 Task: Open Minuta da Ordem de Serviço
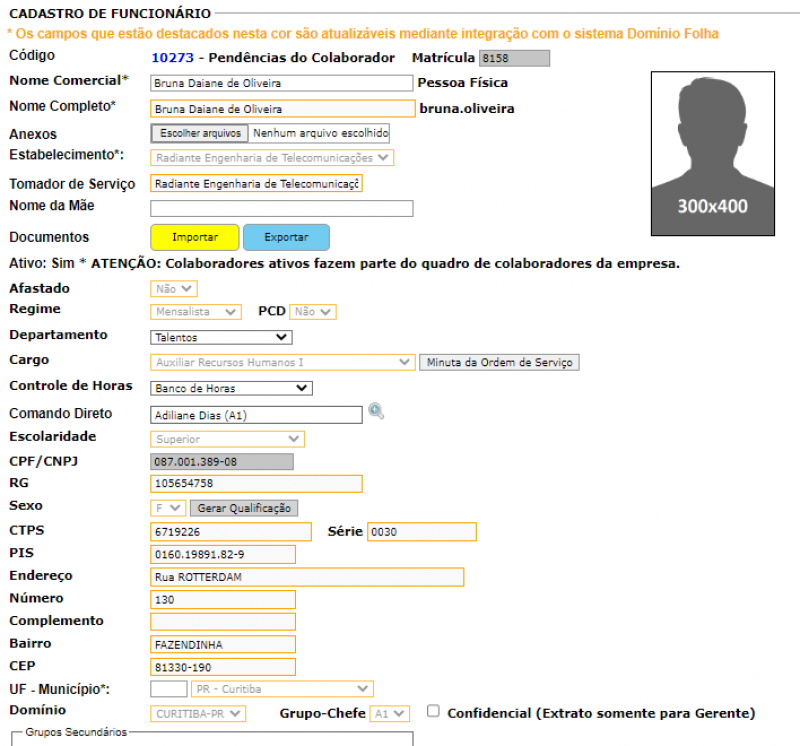coord(500,362)
